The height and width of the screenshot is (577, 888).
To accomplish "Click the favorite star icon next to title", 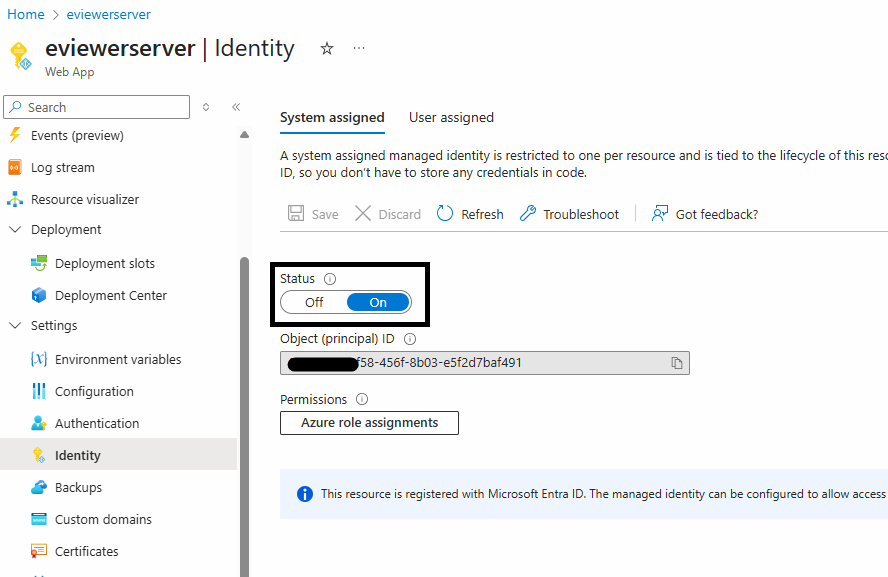I will tap(327, 48).
